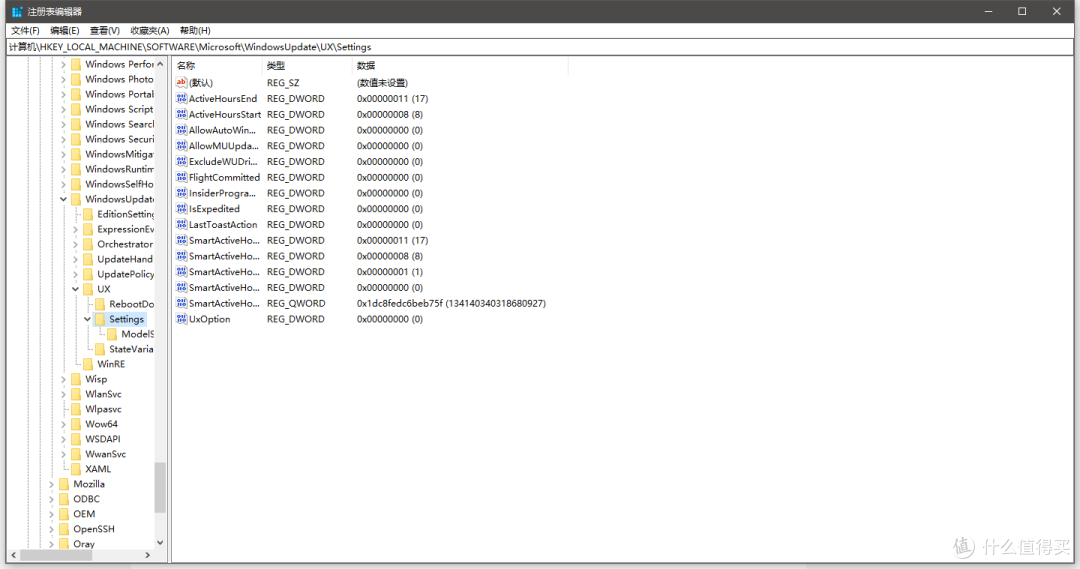Screen dimensions: 1080x569
Task: Open the 编辑(E) menu
Action: pyautogui.click(x=64, y=30)
